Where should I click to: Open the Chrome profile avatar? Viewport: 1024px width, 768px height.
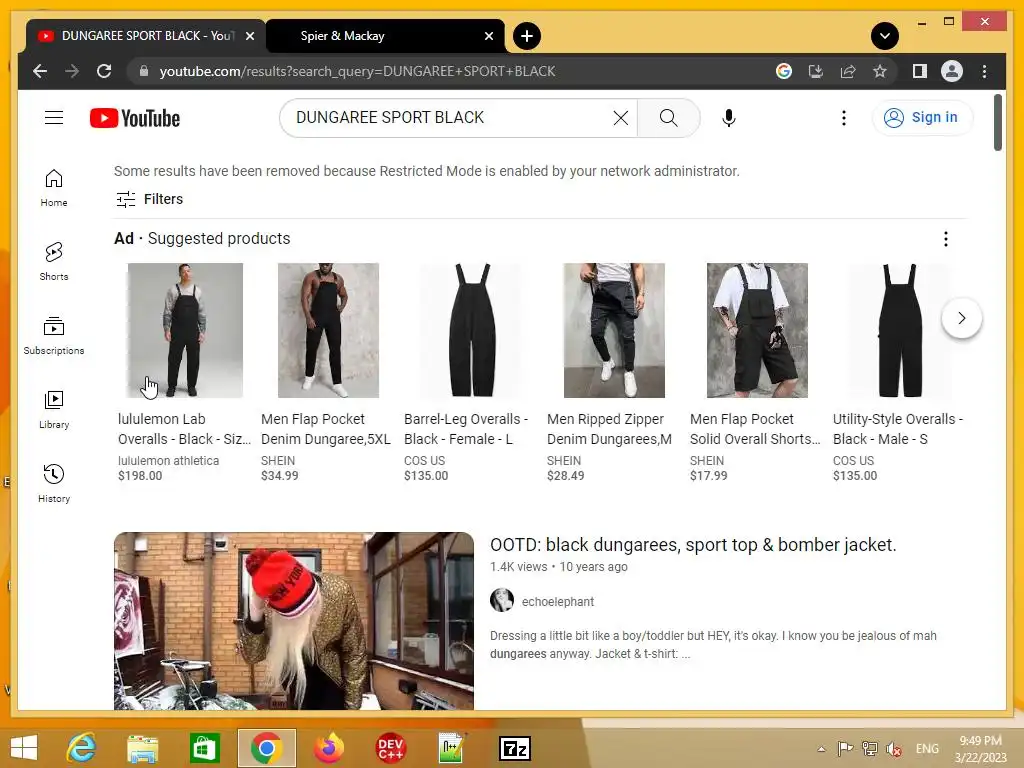952,71
